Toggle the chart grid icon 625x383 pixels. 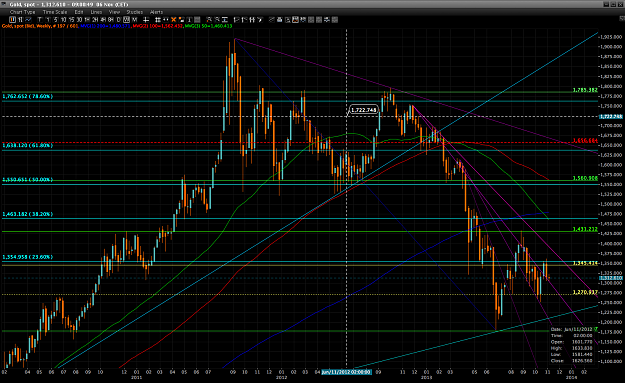[x=158, y=20]
